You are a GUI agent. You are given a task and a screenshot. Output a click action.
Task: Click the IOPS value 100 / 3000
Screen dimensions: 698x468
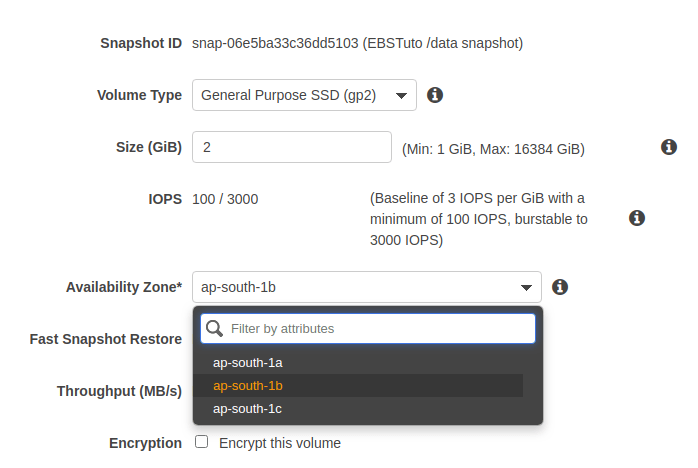click(x=225, y=199)
